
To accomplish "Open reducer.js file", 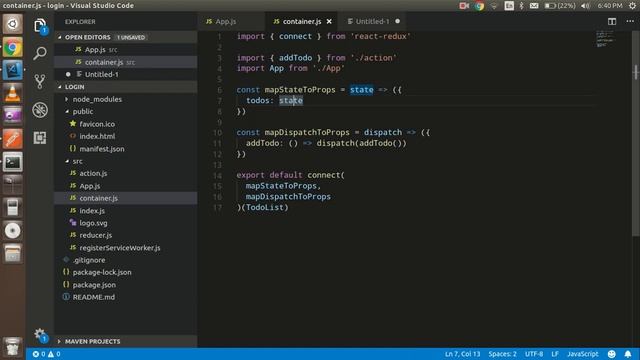I will [x=126, y=236].
